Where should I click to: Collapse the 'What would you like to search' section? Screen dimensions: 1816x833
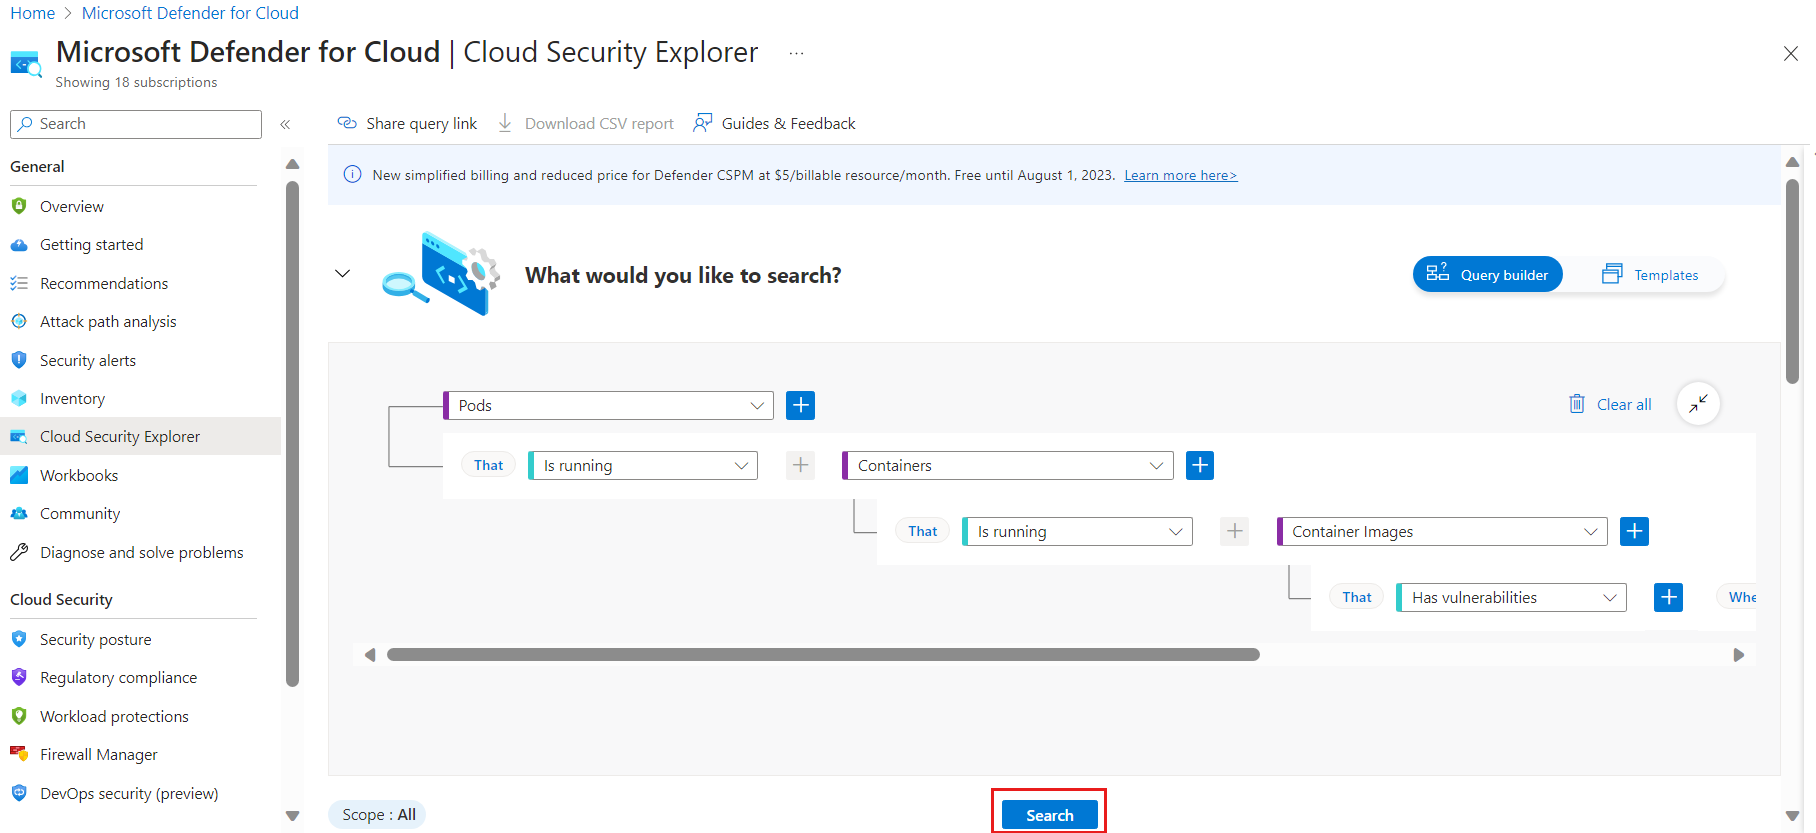[x=342, y=274]
